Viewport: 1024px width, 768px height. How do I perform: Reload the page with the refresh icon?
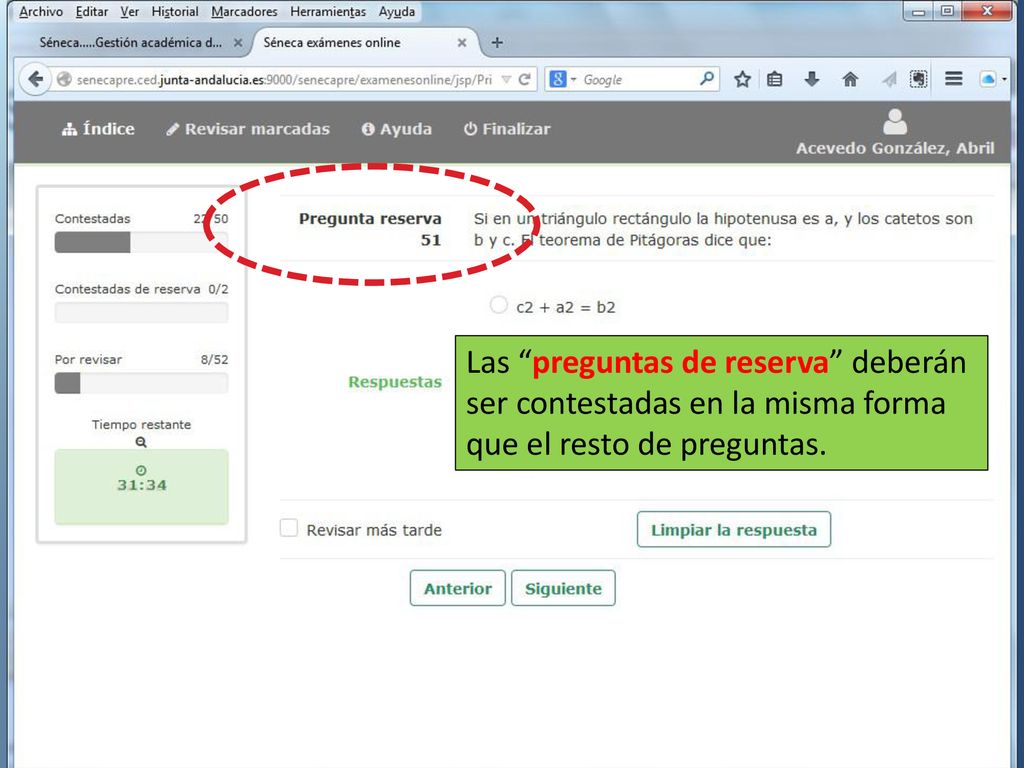click(x=524, y=80)
